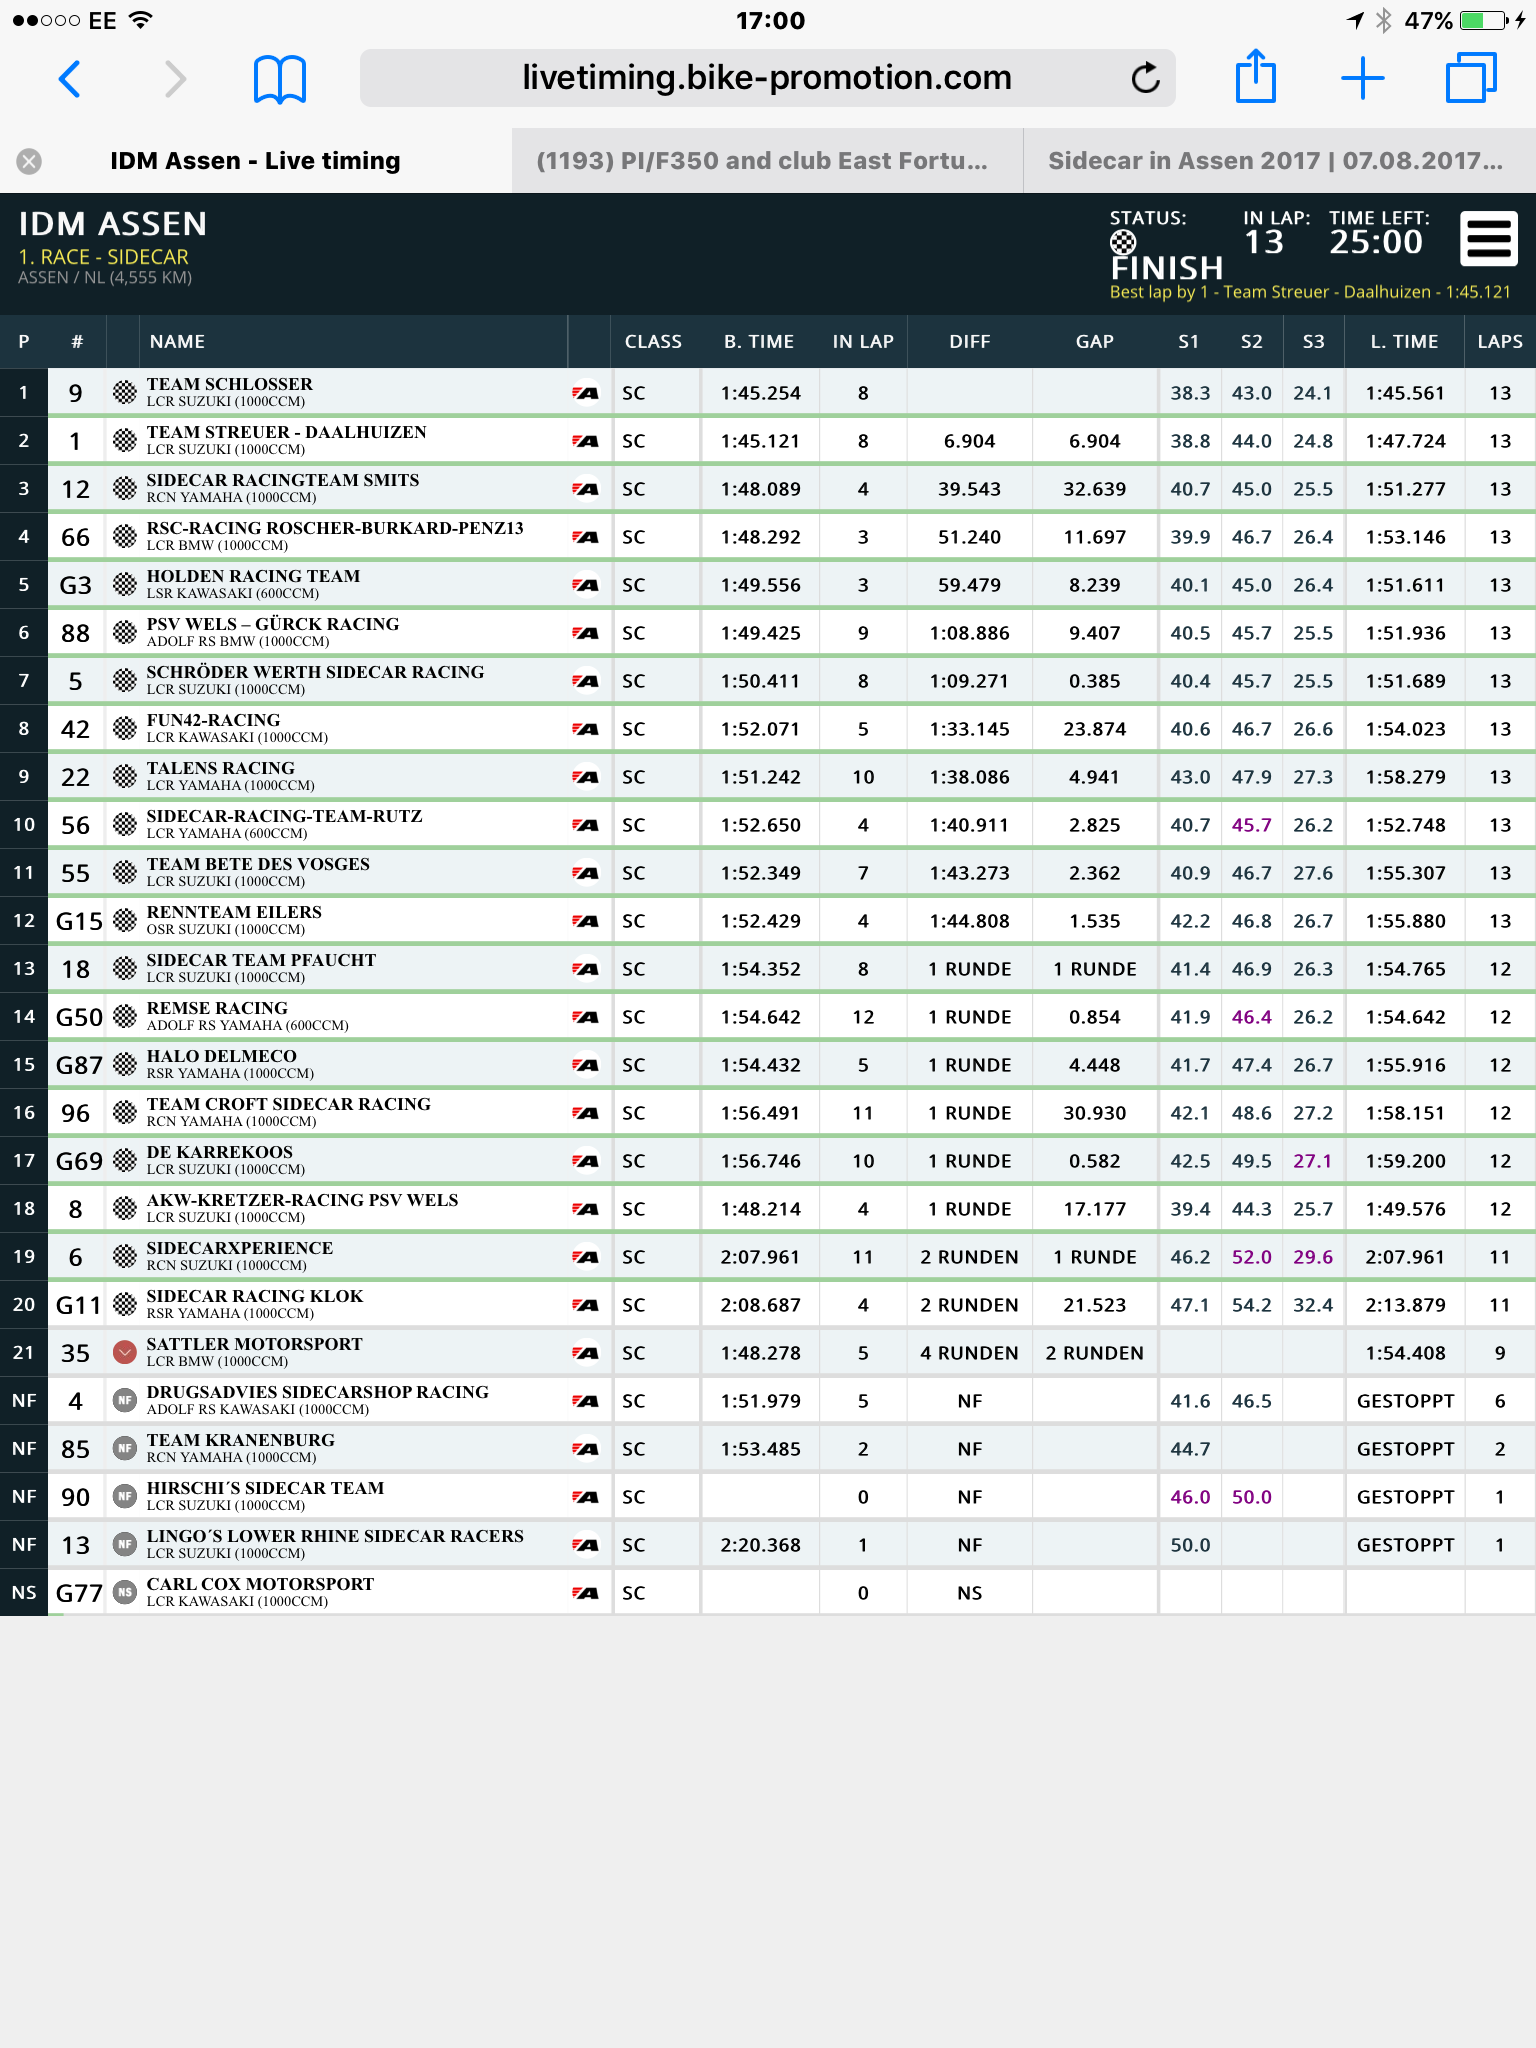The height and width of the screenshot is (2048, 1536).
Task: Click the sponsor logo in Team Croft row
Action: pos(585,1113)
